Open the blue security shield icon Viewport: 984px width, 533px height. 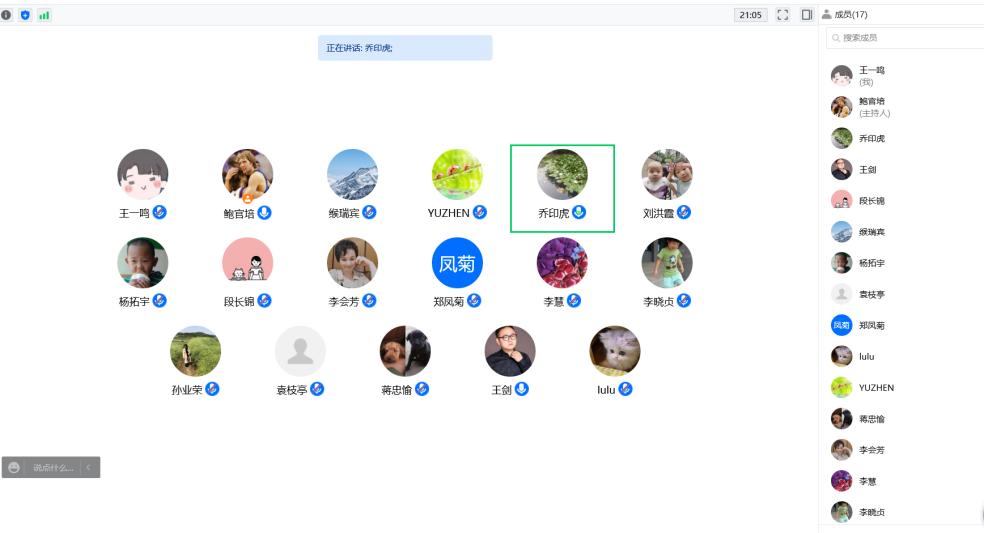point(25,15)
